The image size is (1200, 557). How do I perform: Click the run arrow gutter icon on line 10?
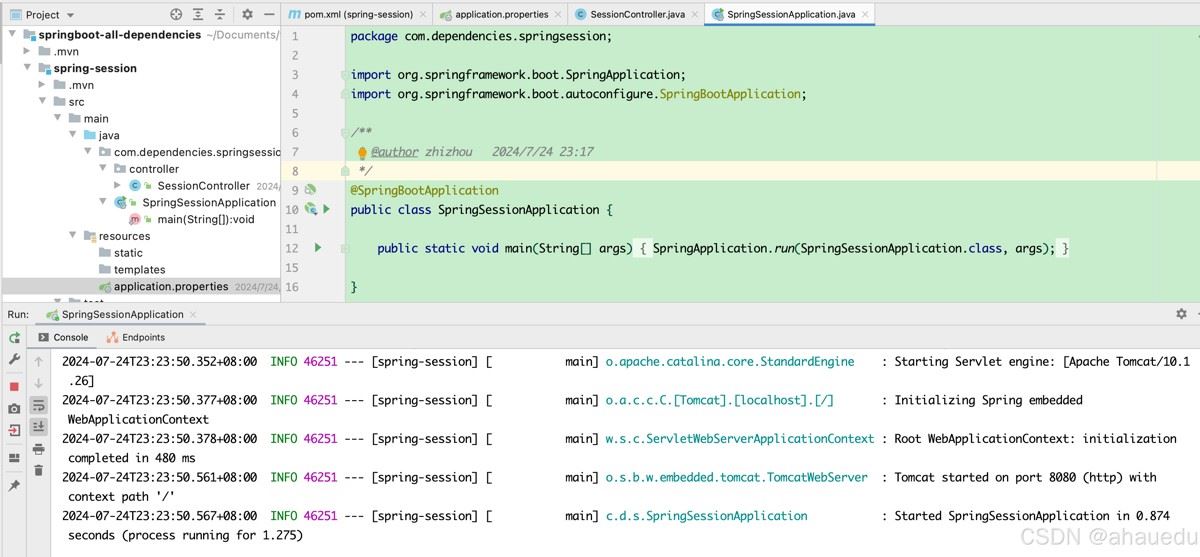(326, 209)
